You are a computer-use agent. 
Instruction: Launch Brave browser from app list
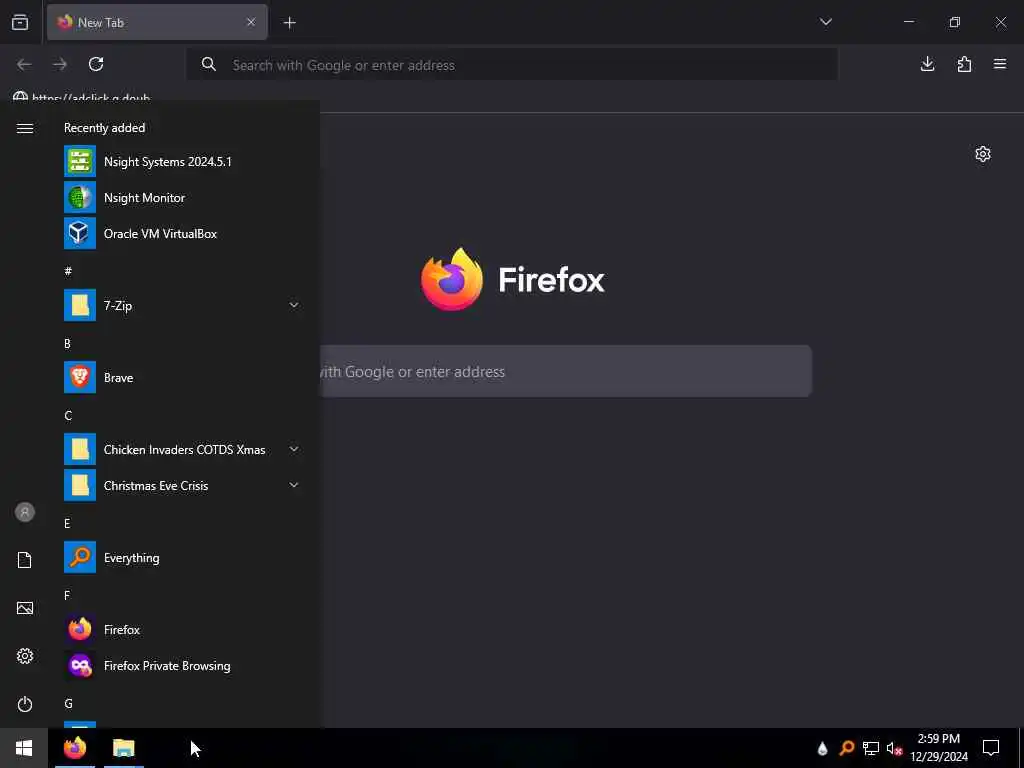[x=183, y=377]
